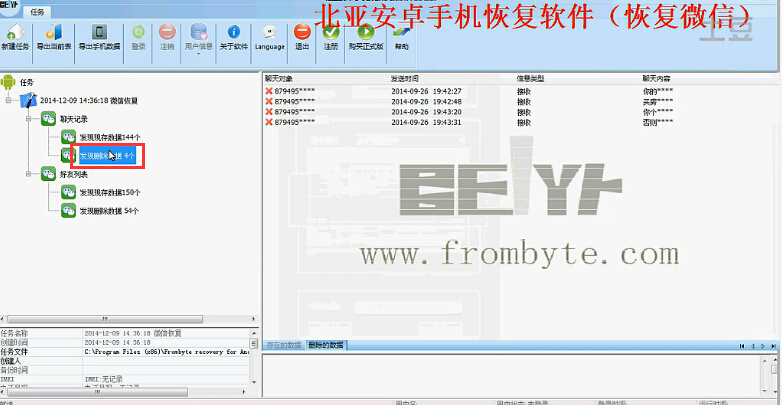The height and width of the screenshot is (405, 782).
Task: Click the properties panel scroll-up arrow
Action: point(254,332)
